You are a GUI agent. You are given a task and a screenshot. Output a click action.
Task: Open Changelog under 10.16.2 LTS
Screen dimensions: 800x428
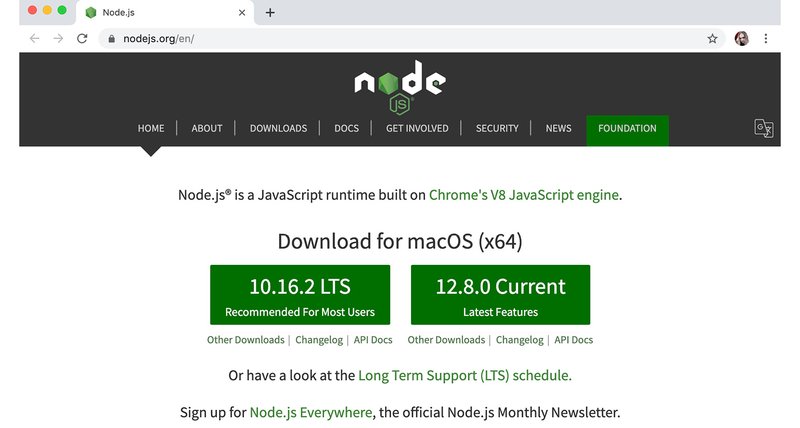pyautogui.click(x=319, y=340)
